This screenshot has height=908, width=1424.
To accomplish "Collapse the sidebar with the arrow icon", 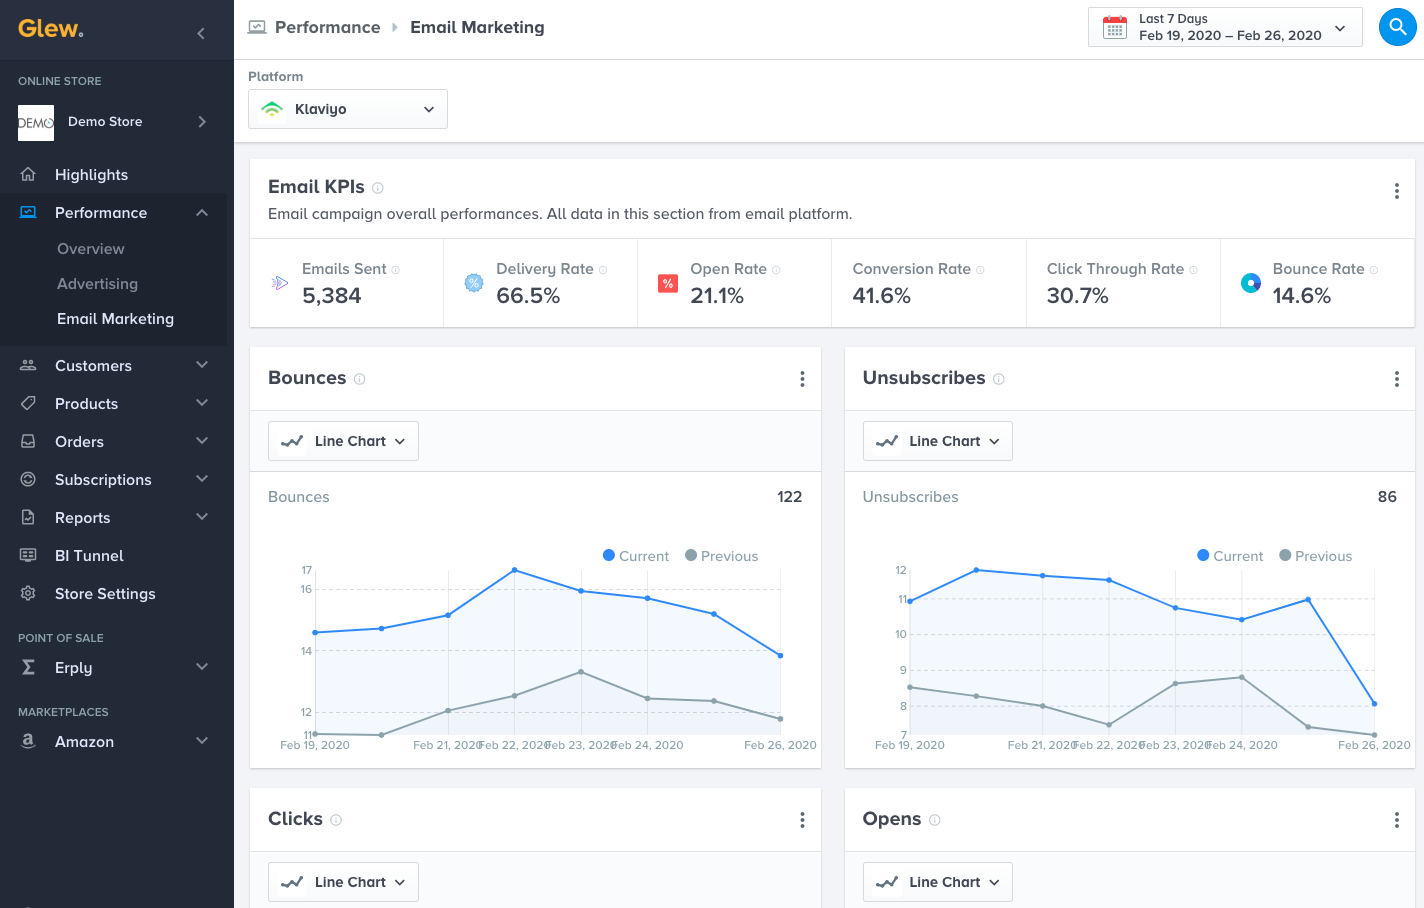I will (201, 34).
